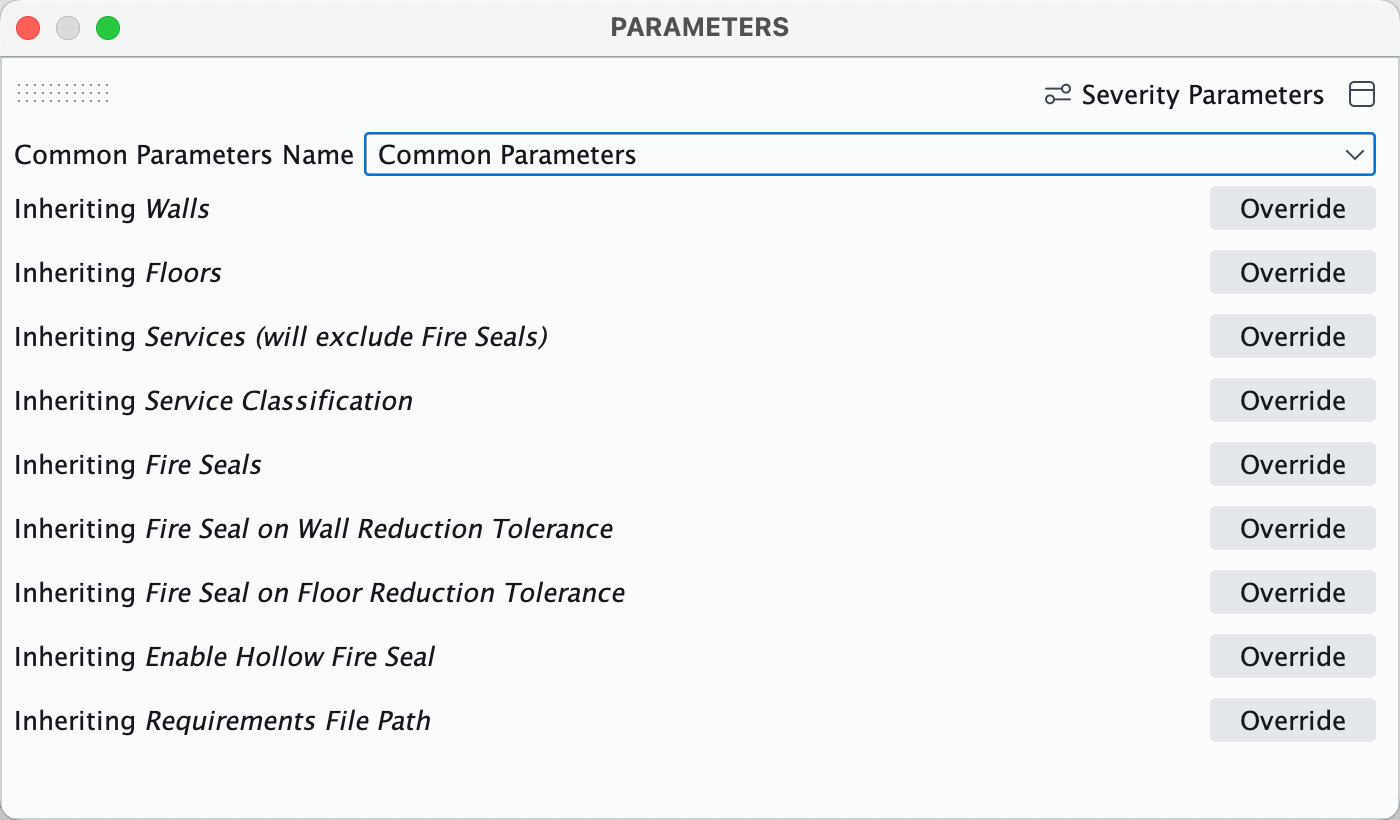Override the Enable Hollow Fire Seal parameter
This screenshot has height=820, width=1400.
coord(1292,656)
